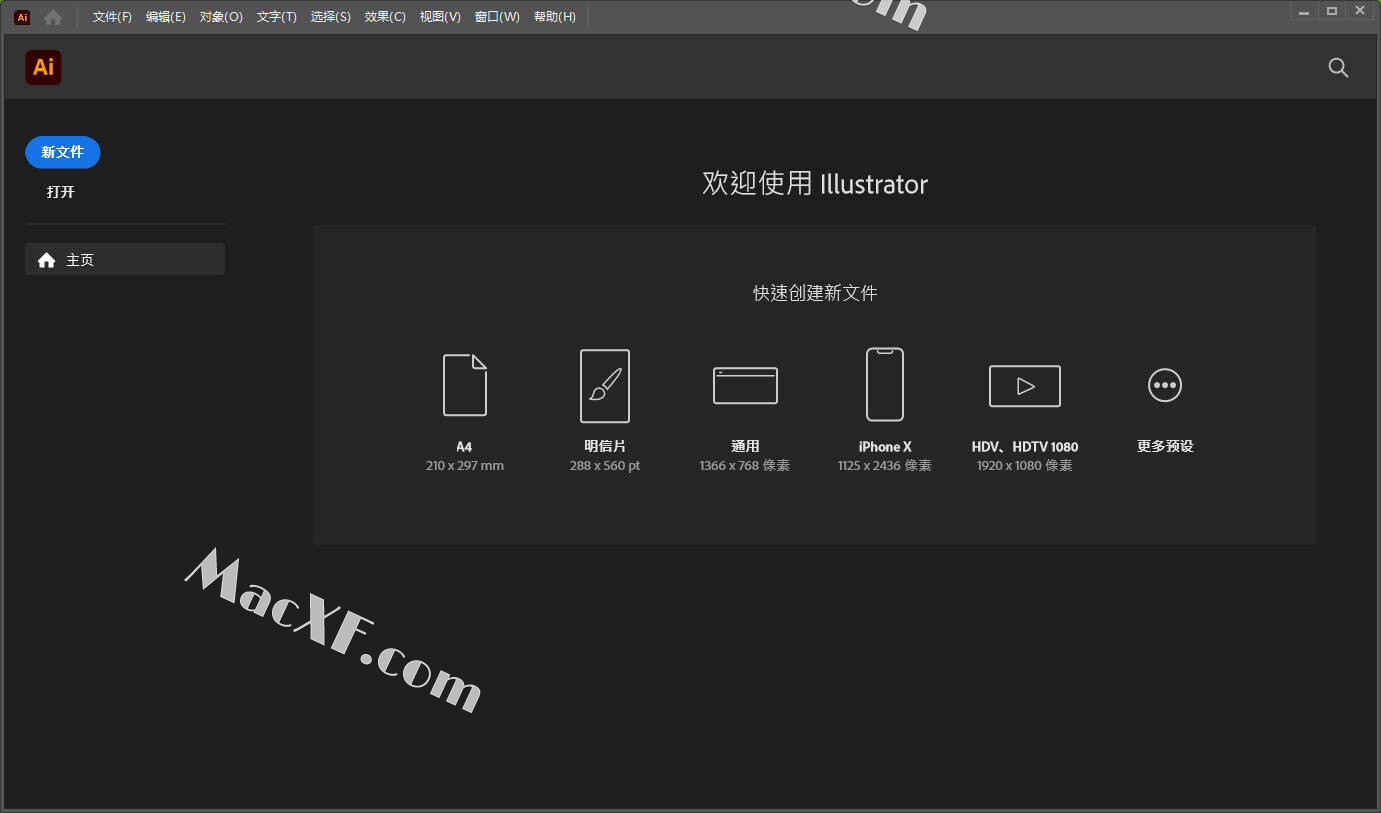Image resolution: width=1381 pixels, height=813 pixels.
Task: Select the 明信片 postcard brush icon
Action: click(x=605, y=385)
